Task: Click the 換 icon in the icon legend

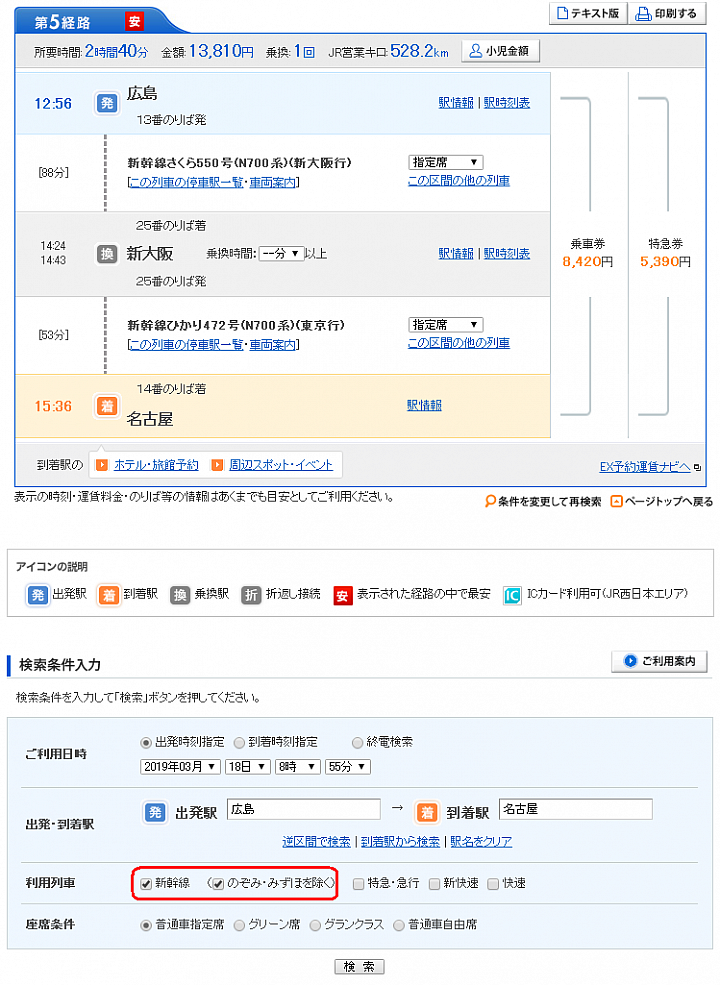Action: pos(180,594)
